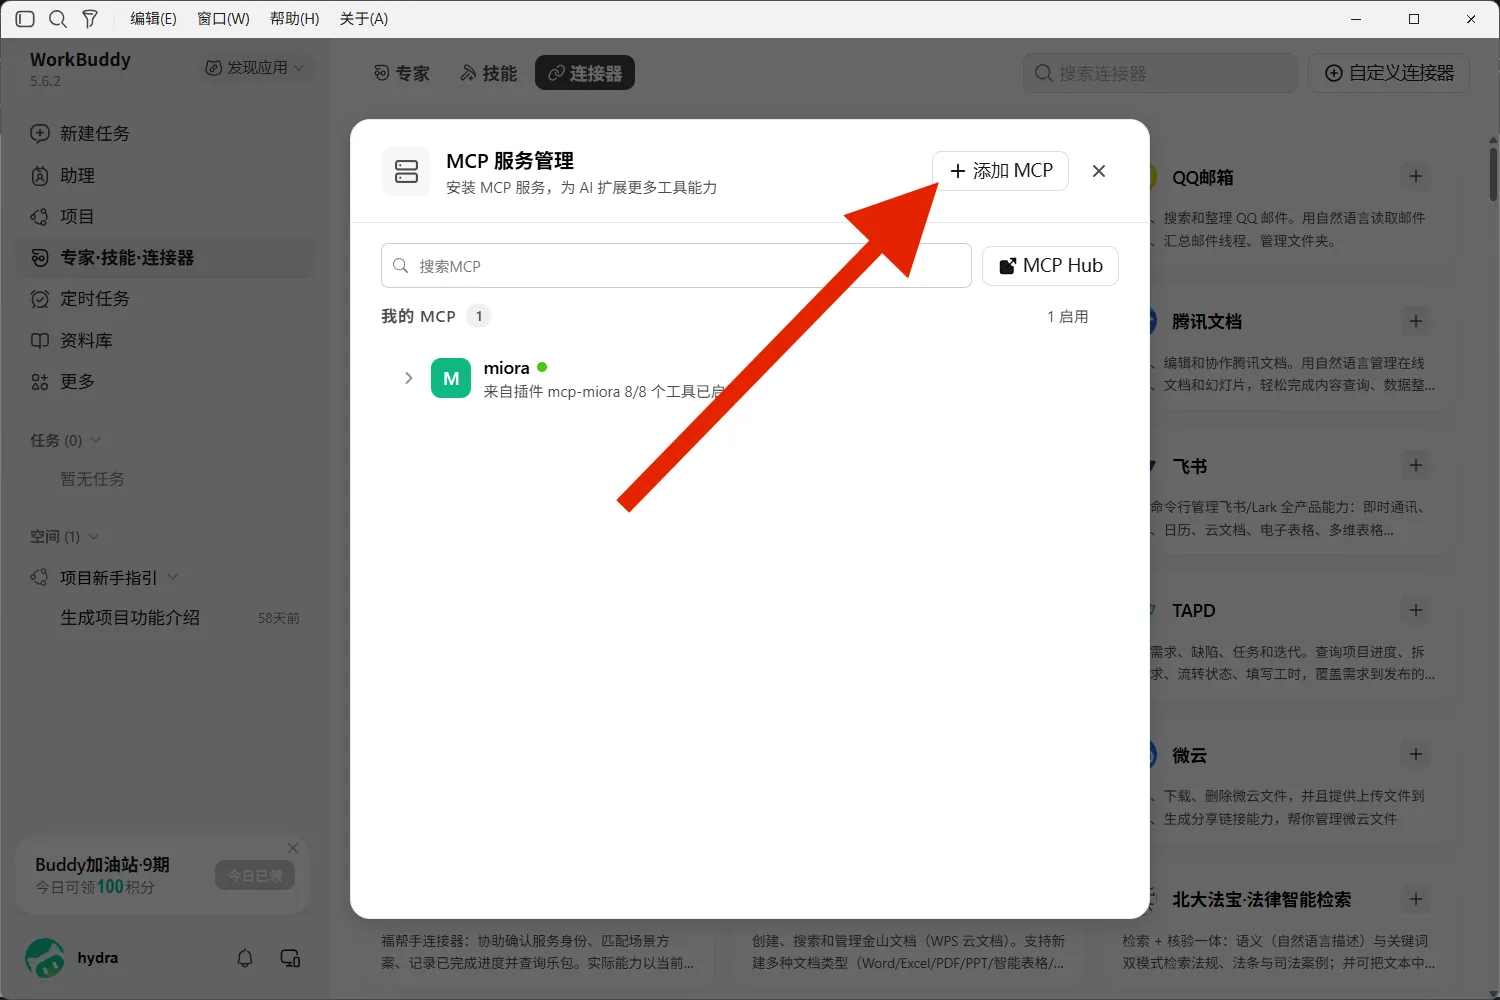Open the 腾讯文档 connector card title
The image size is (1500, 1000).
pyautogui.click(x=1207, y=322)
